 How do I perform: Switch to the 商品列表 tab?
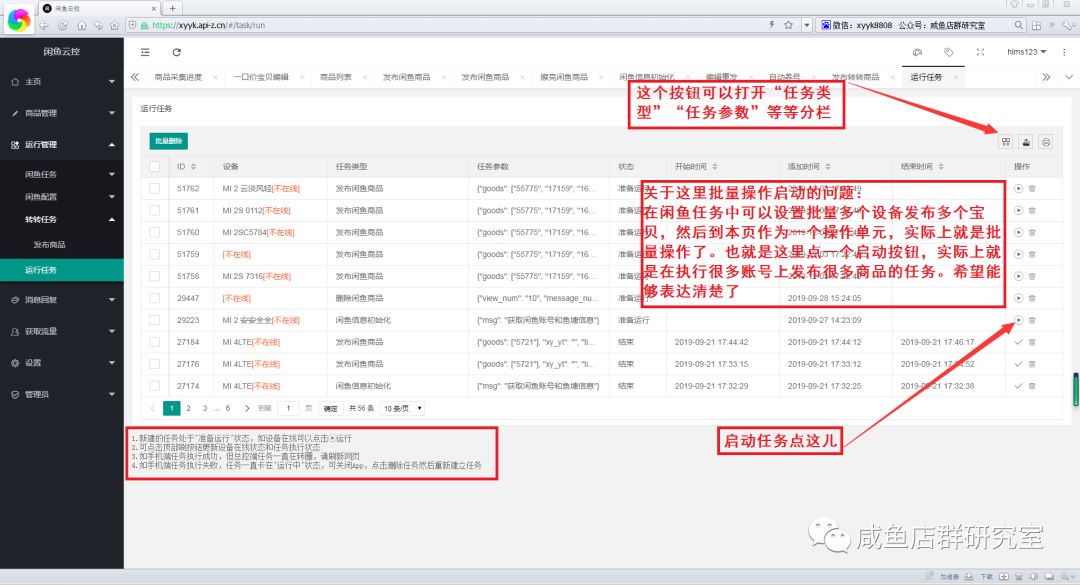pyautogui.click(x=335, y=77)
